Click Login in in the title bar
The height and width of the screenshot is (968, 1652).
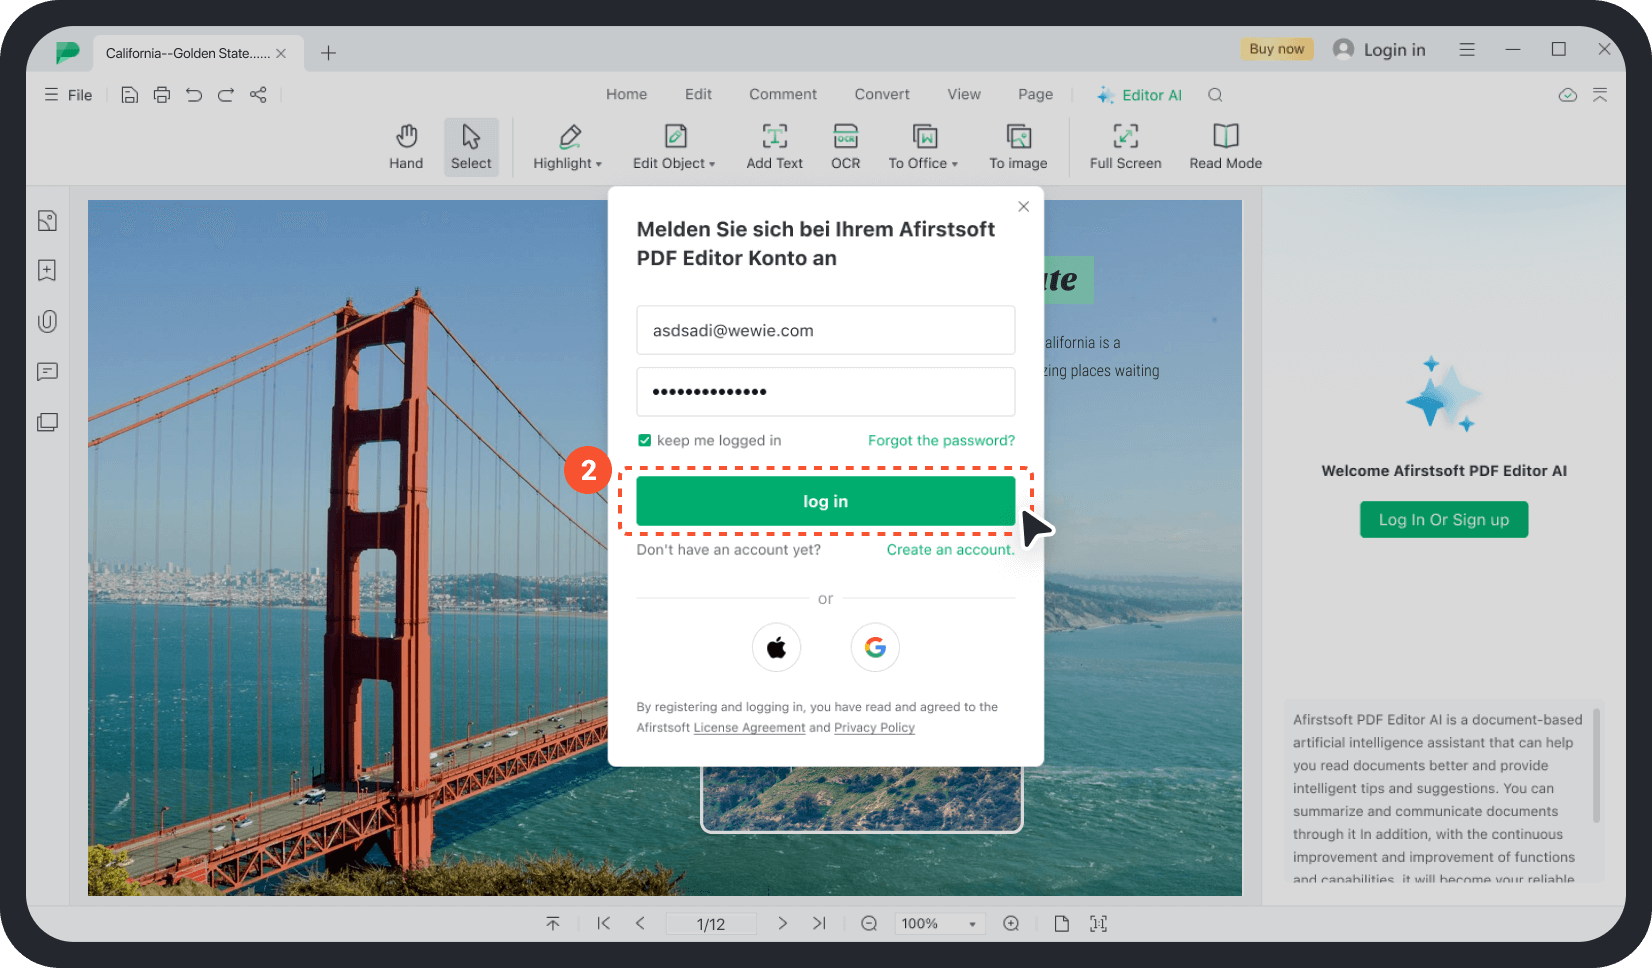coord(1380,49)
